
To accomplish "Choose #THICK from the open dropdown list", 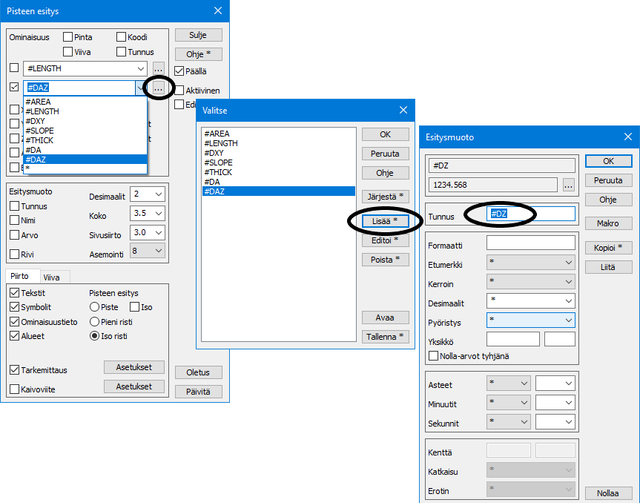I will click(40, 139).
